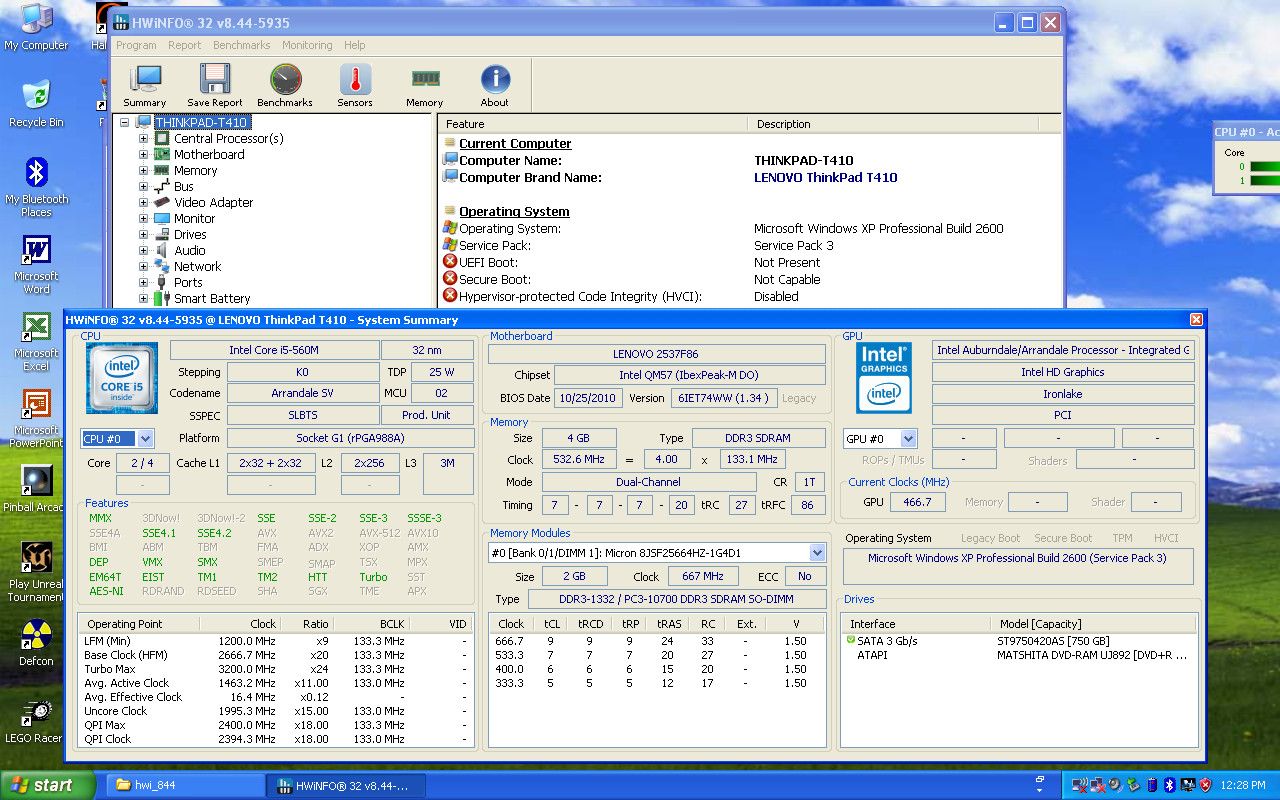Expand the Motherboard tree node
Image resolution: width=1280 pixels, height=800 pixels.
[x=143, y=155]
